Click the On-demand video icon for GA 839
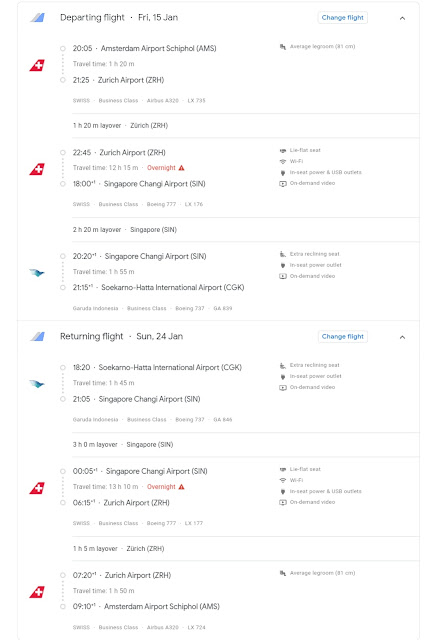The width and height of the screenshot is (443, 640). (x=283, y=276)
